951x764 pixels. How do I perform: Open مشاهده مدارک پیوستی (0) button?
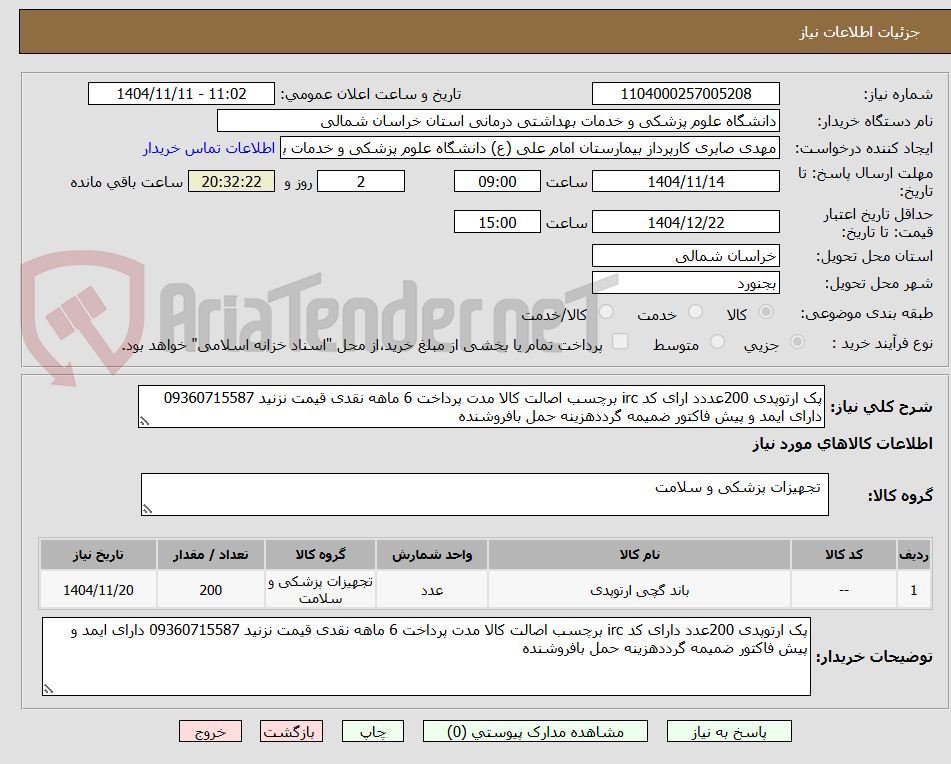[x=535, y=731]
